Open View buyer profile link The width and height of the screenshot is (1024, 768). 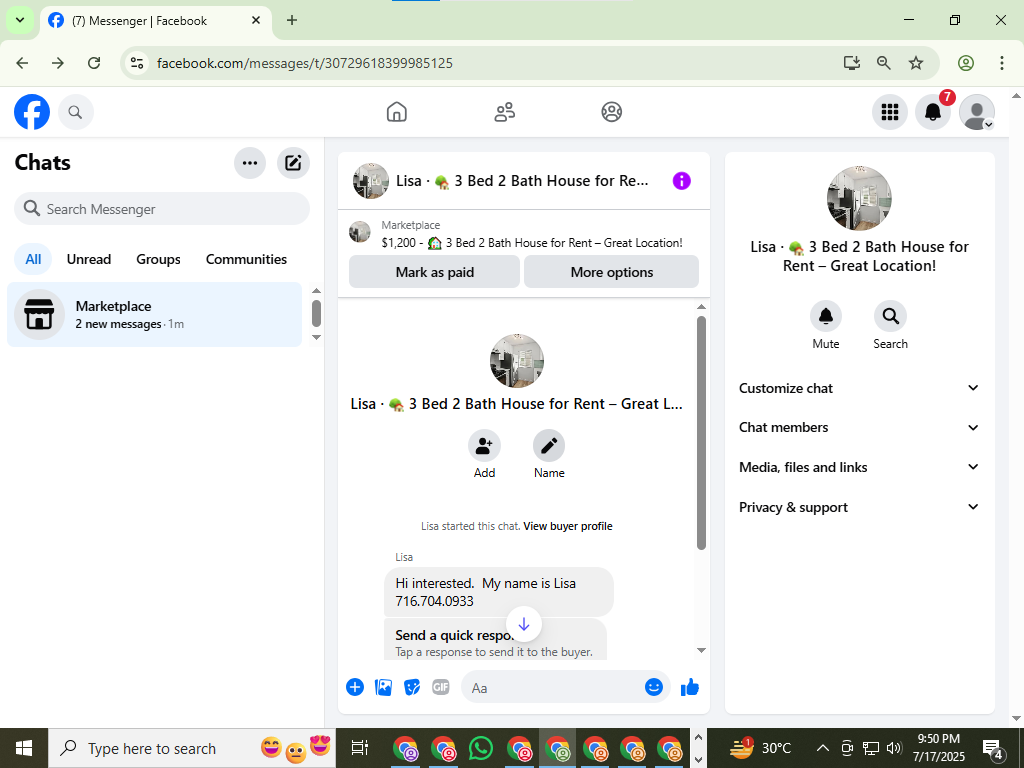pyautogui.click(x=568, y=526)
